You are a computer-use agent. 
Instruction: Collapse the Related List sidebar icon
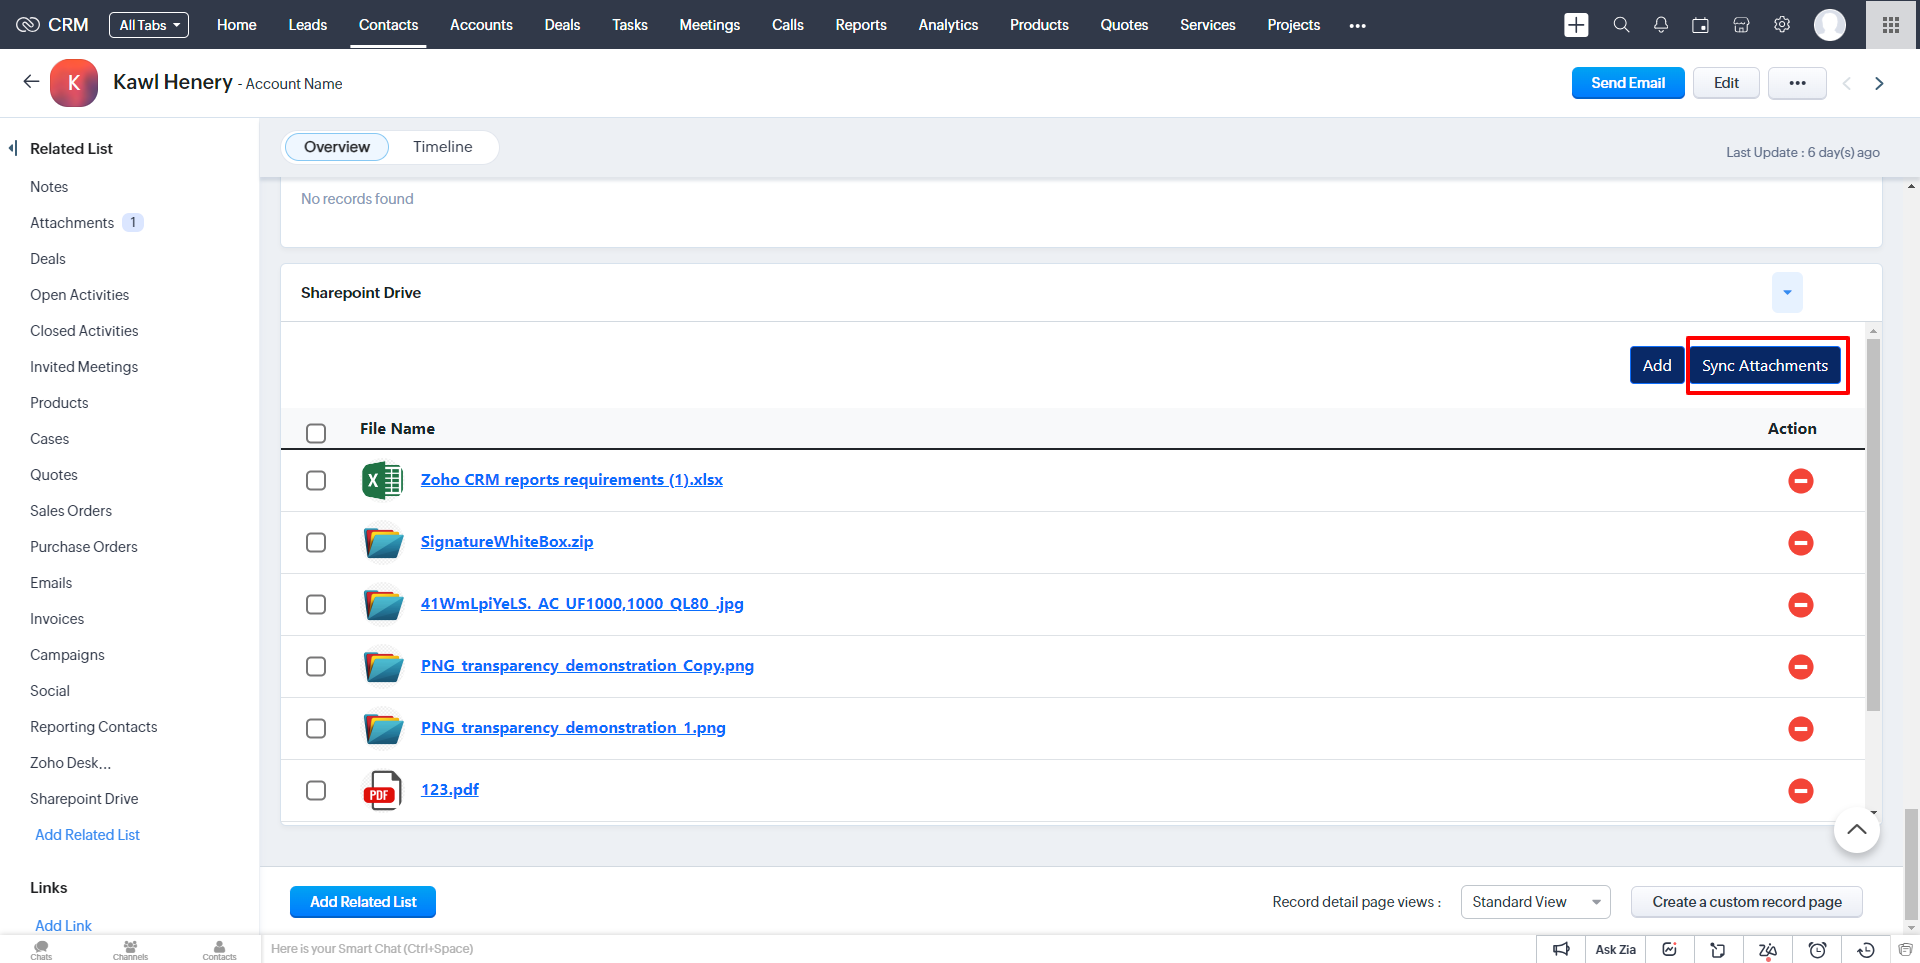[13, 148]
